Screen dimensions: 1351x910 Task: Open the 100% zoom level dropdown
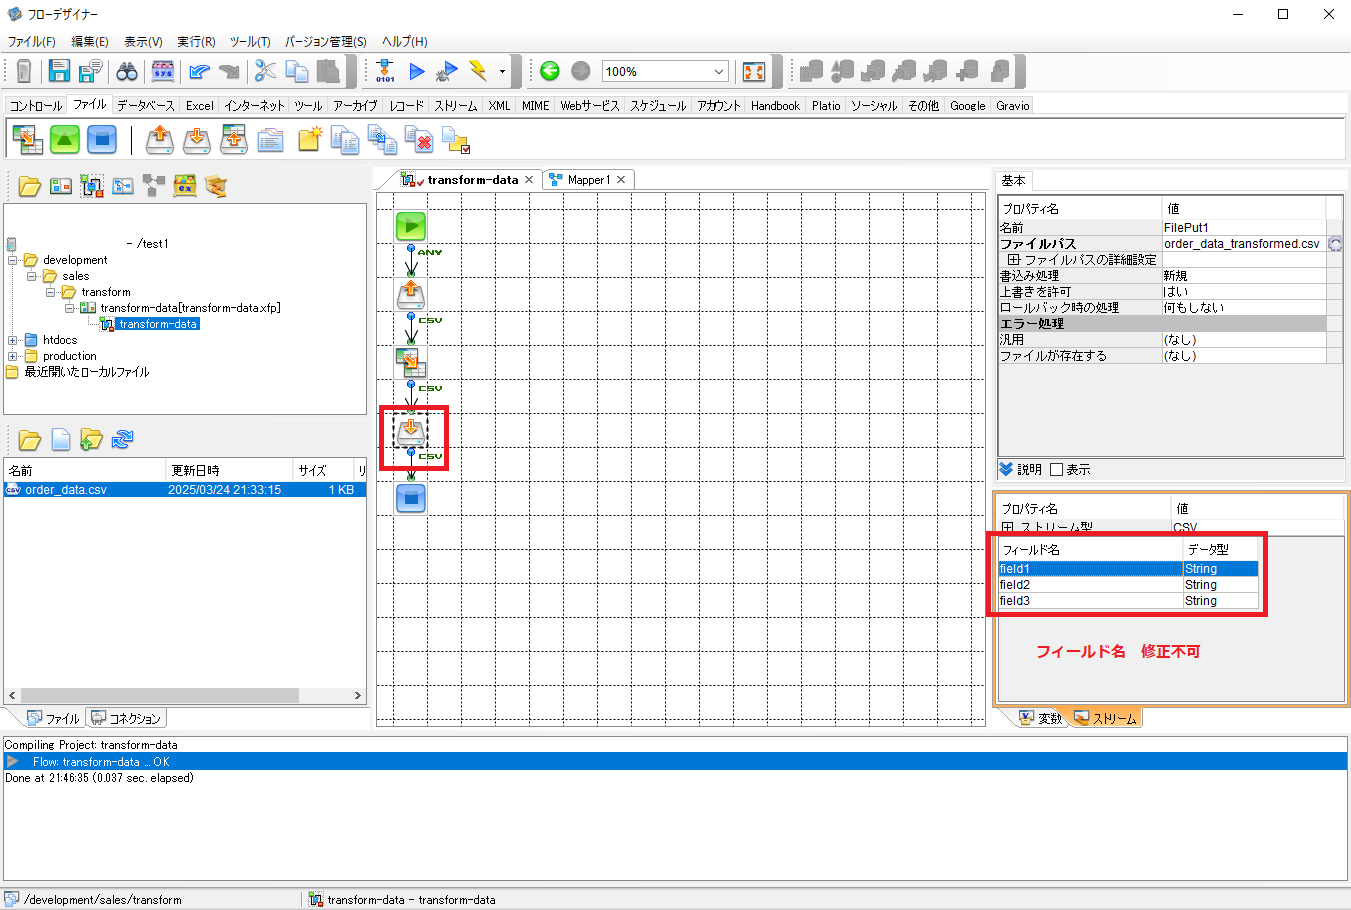point(718,71)
